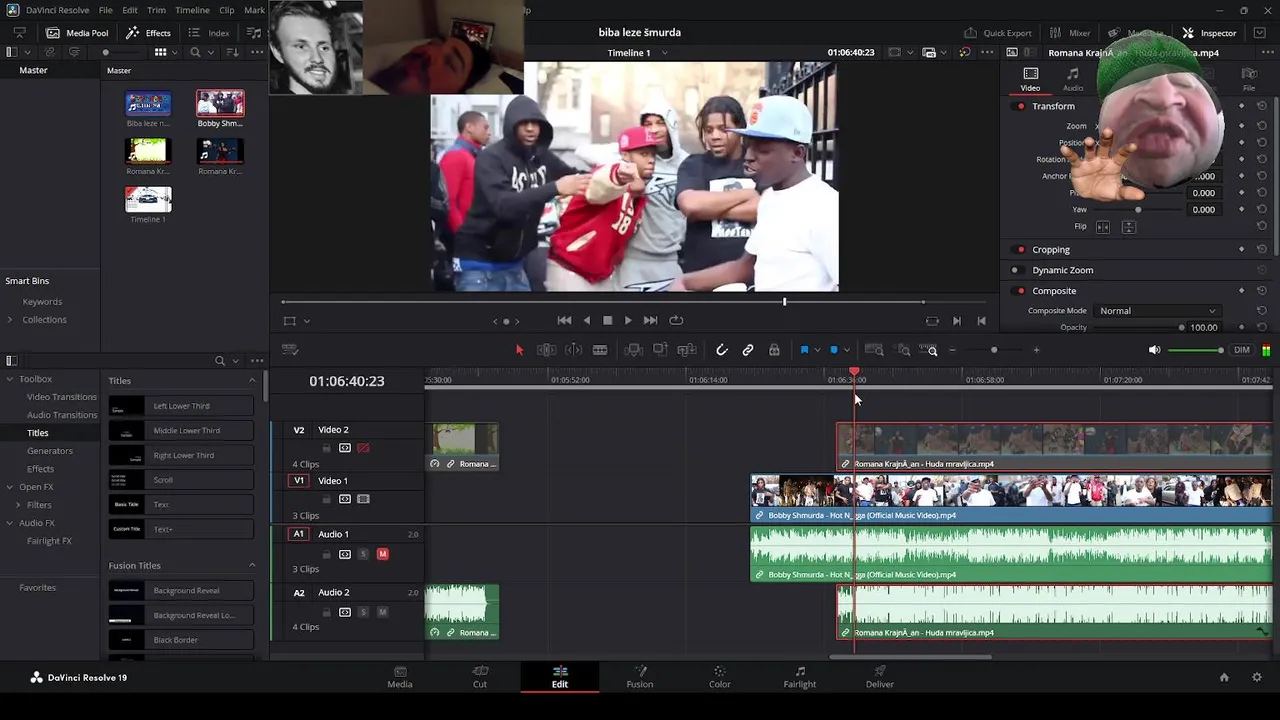Enable the Video 2 track visibility

(363, 448)
